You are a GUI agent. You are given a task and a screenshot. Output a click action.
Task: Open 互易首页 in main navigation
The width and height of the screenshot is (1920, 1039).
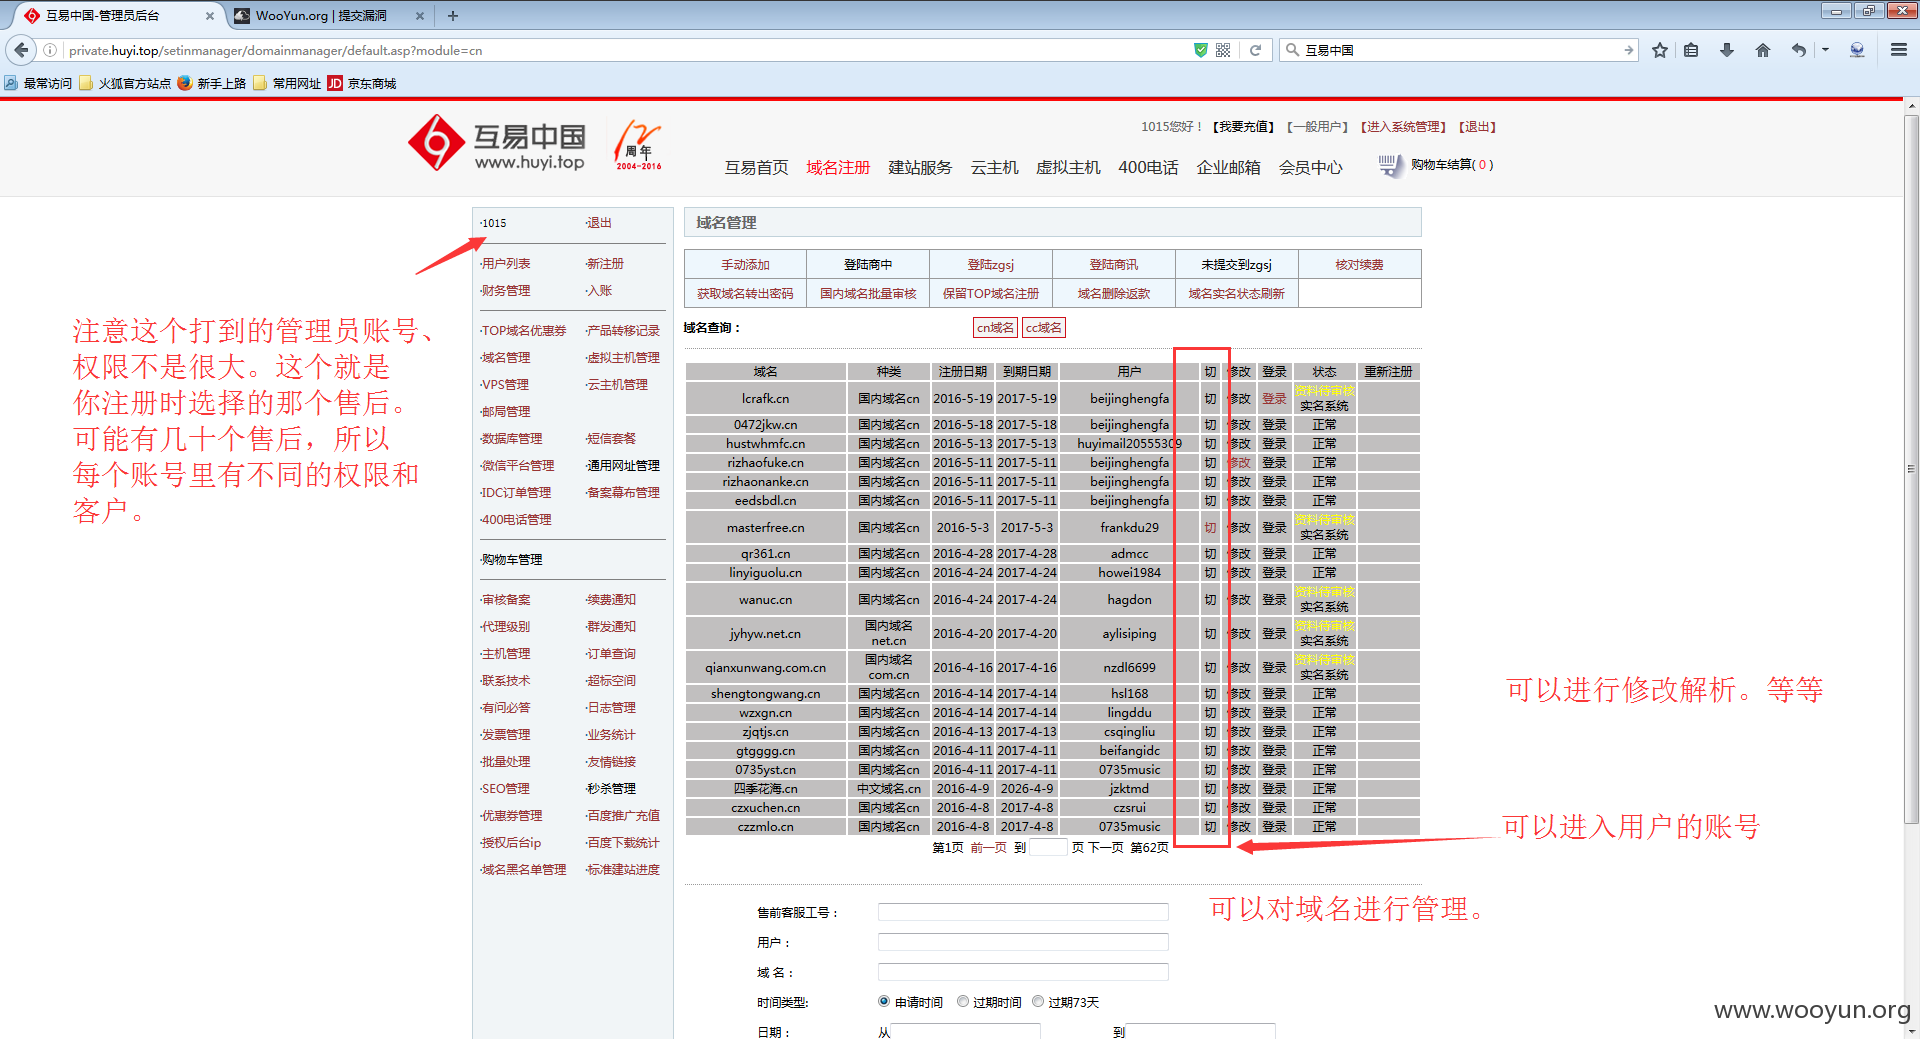(x=756, y=168)
